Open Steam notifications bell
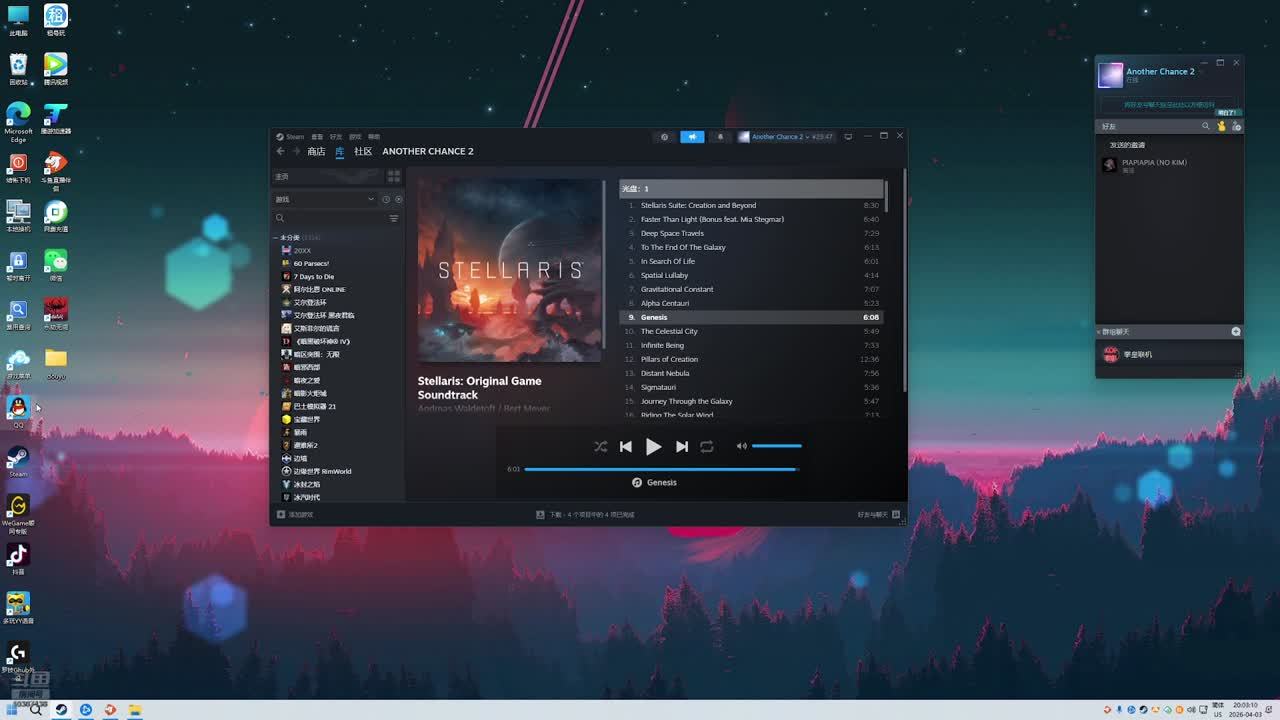This screenshot has height=720, width=1280. pos(719,137)
